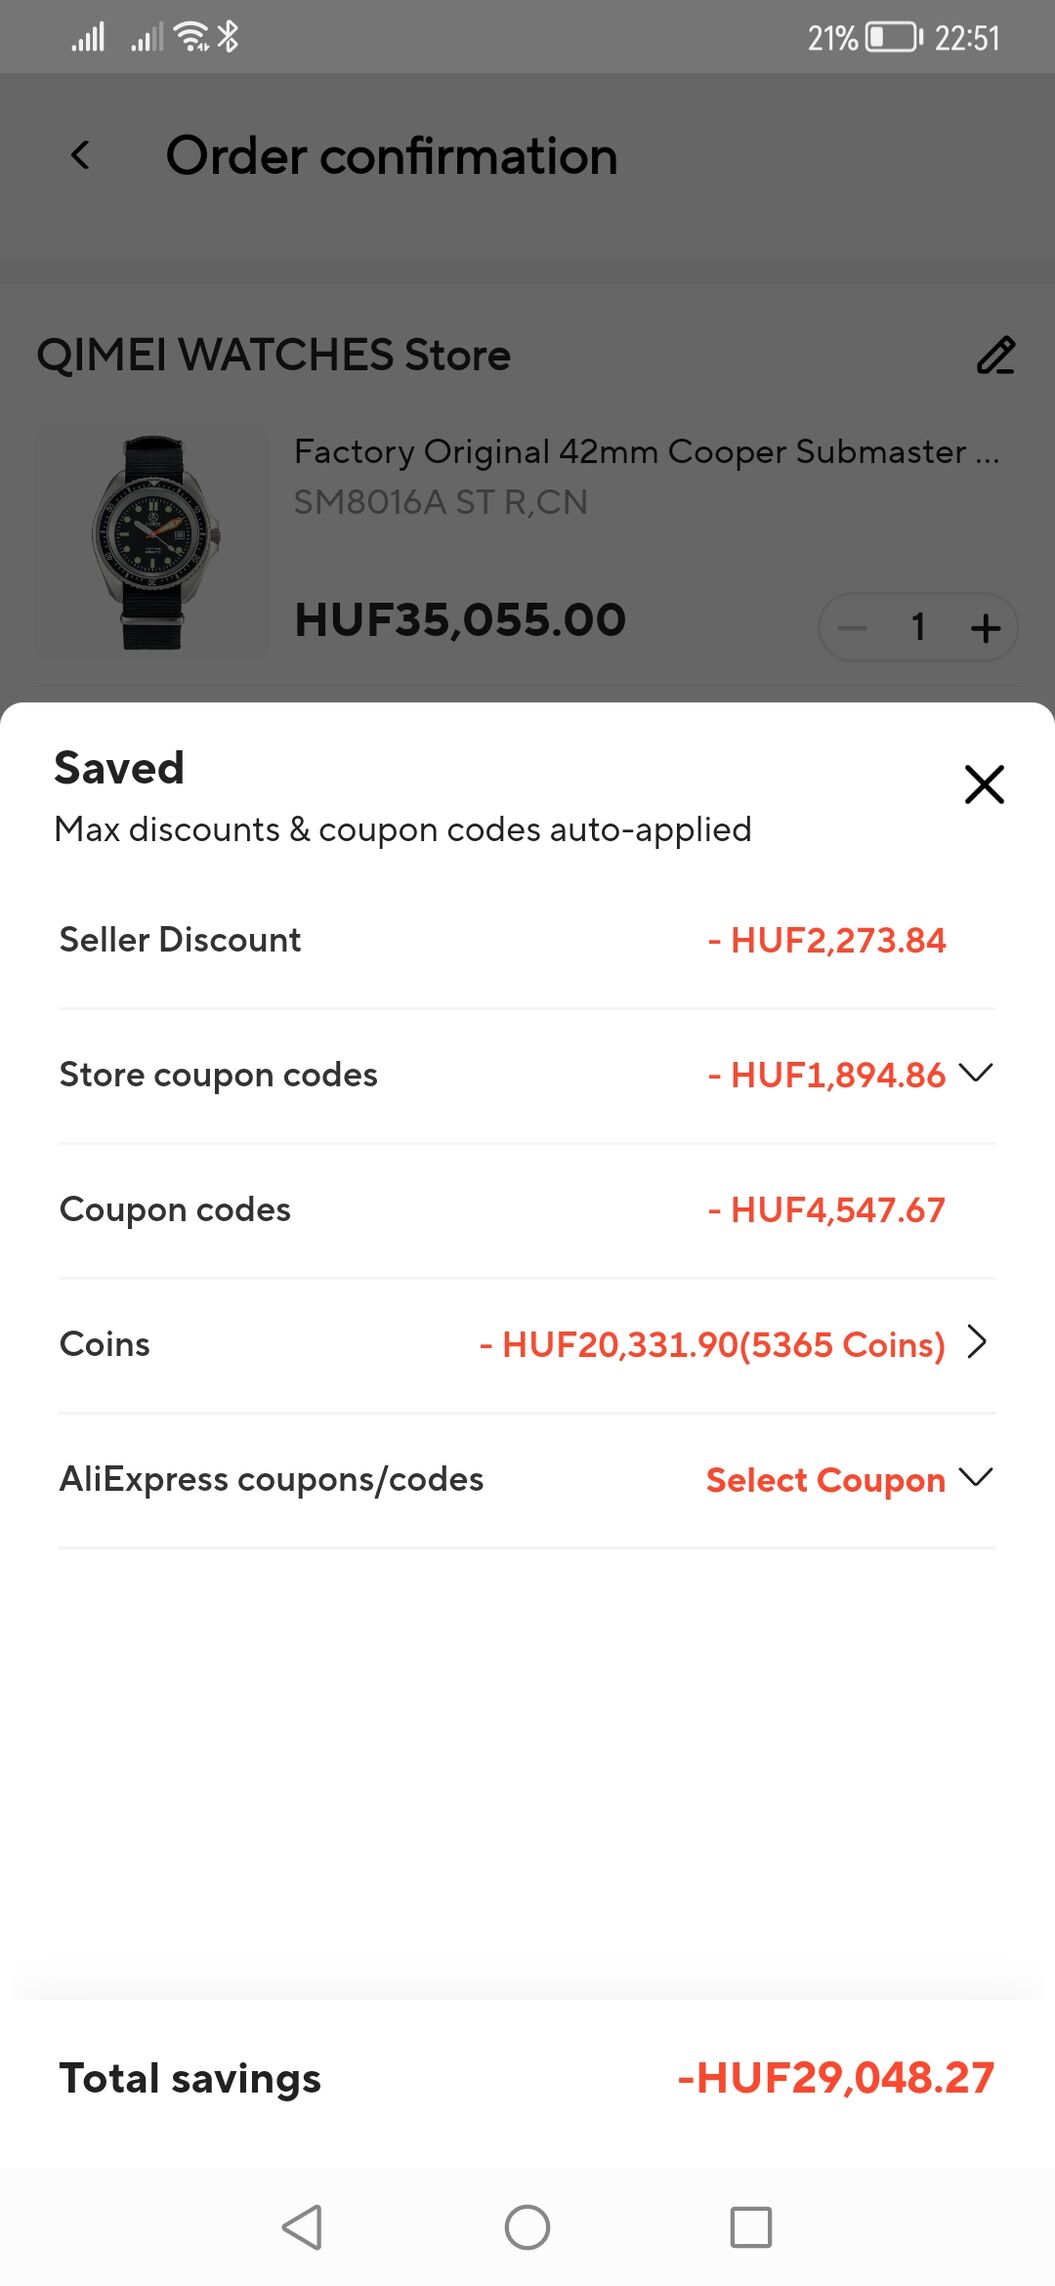
Task: Tap Android recent apps square button
Action: [751, 2227]
